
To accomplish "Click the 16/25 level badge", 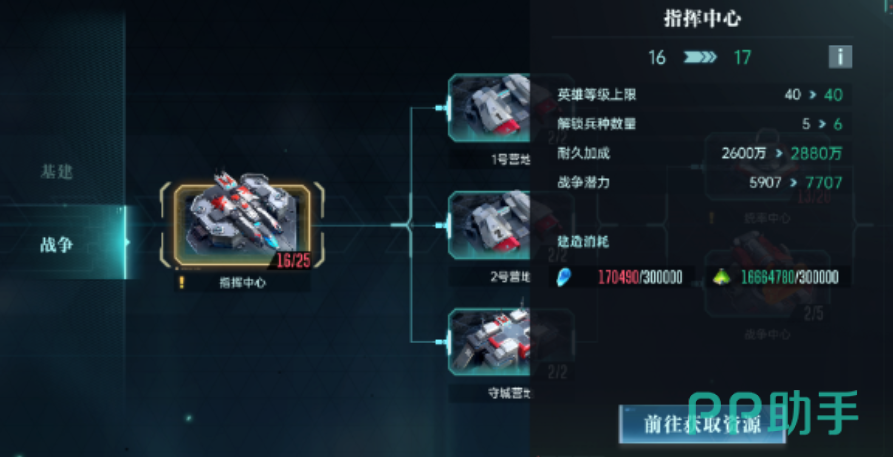I will pyautogui.click(x=293, y=260).
